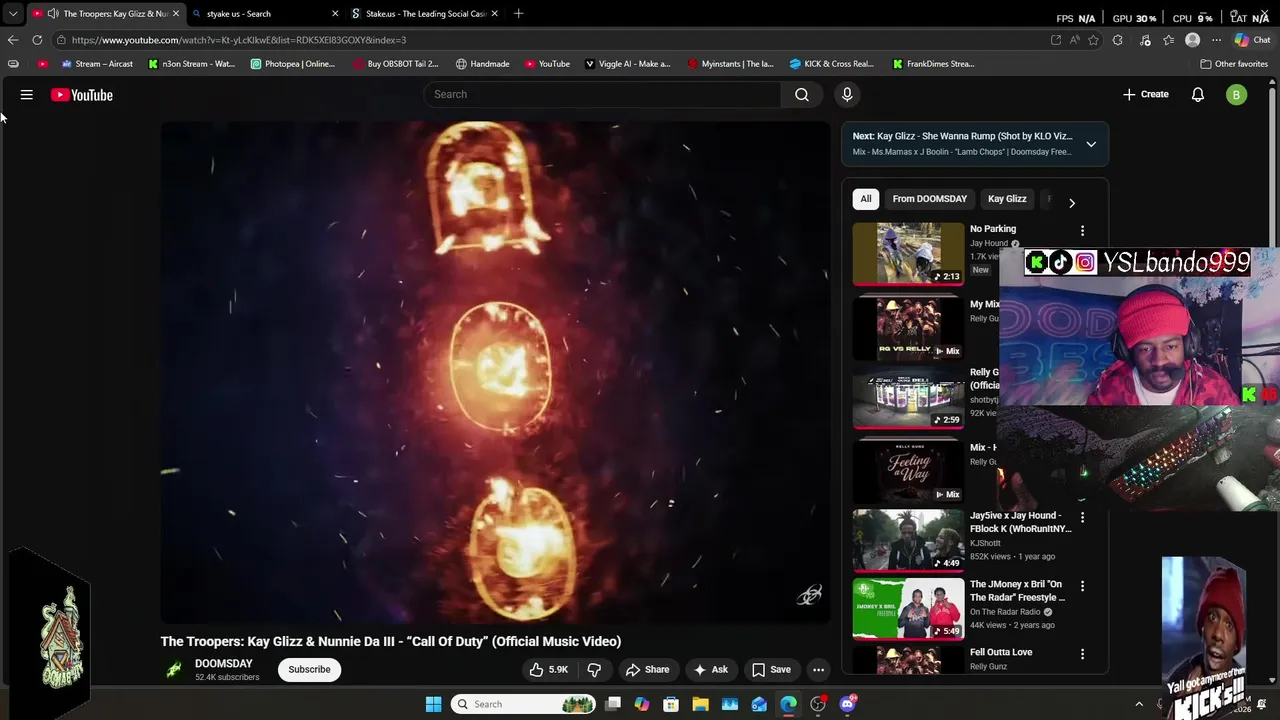Open No Parking video thumbnail
The image size is (1280, 720).
(908, 254)
